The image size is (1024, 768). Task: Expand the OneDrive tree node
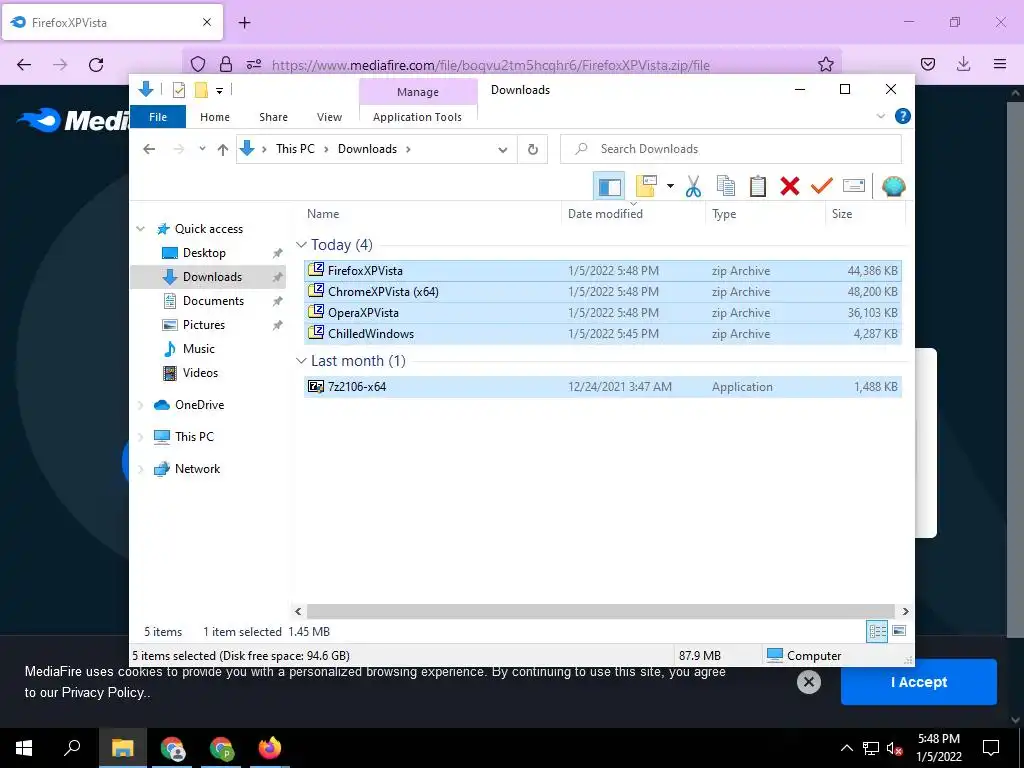140,405
